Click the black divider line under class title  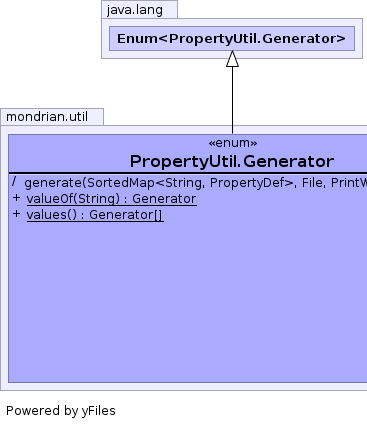[188, 173]
